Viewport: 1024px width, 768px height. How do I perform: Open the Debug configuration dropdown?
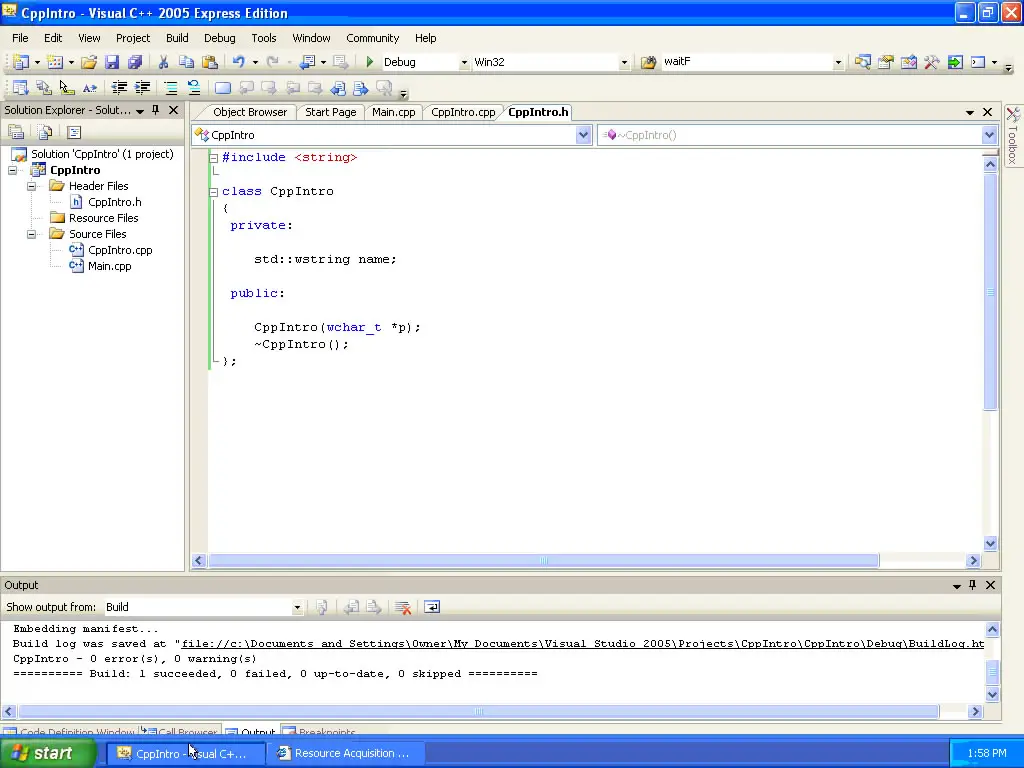point(464,62)
